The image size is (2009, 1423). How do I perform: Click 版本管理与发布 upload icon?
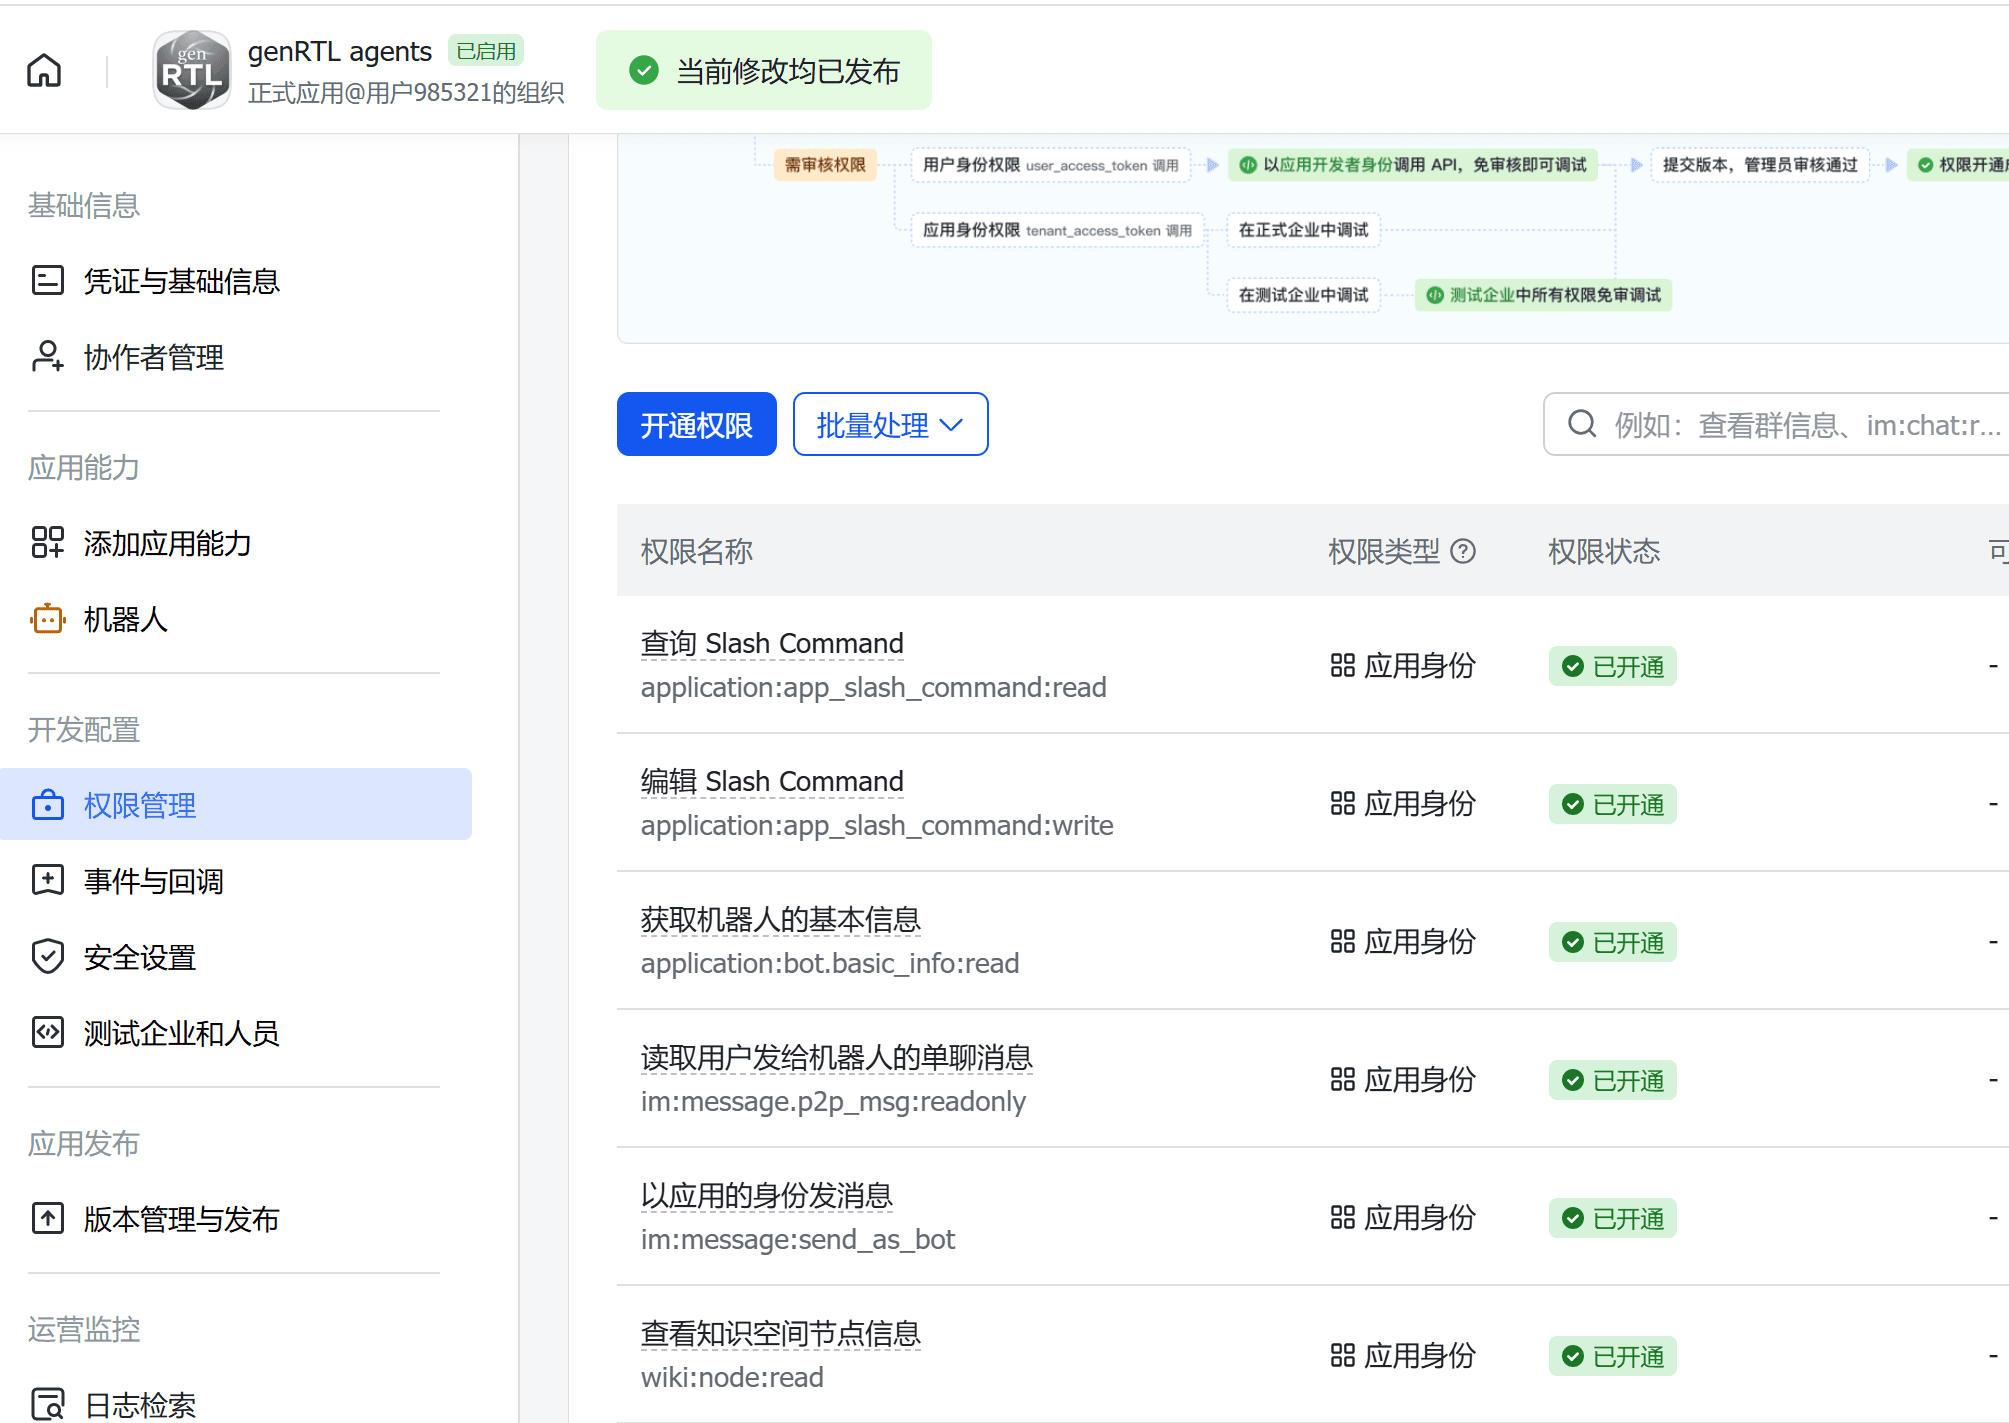(x=48, y=1218)
